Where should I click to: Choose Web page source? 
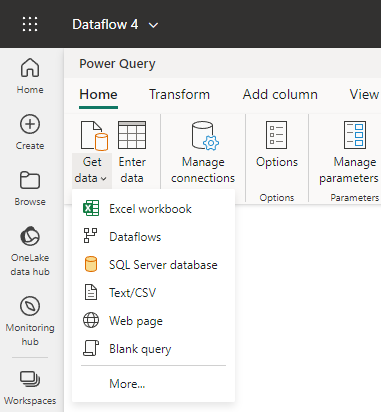(x=153, y=321)
